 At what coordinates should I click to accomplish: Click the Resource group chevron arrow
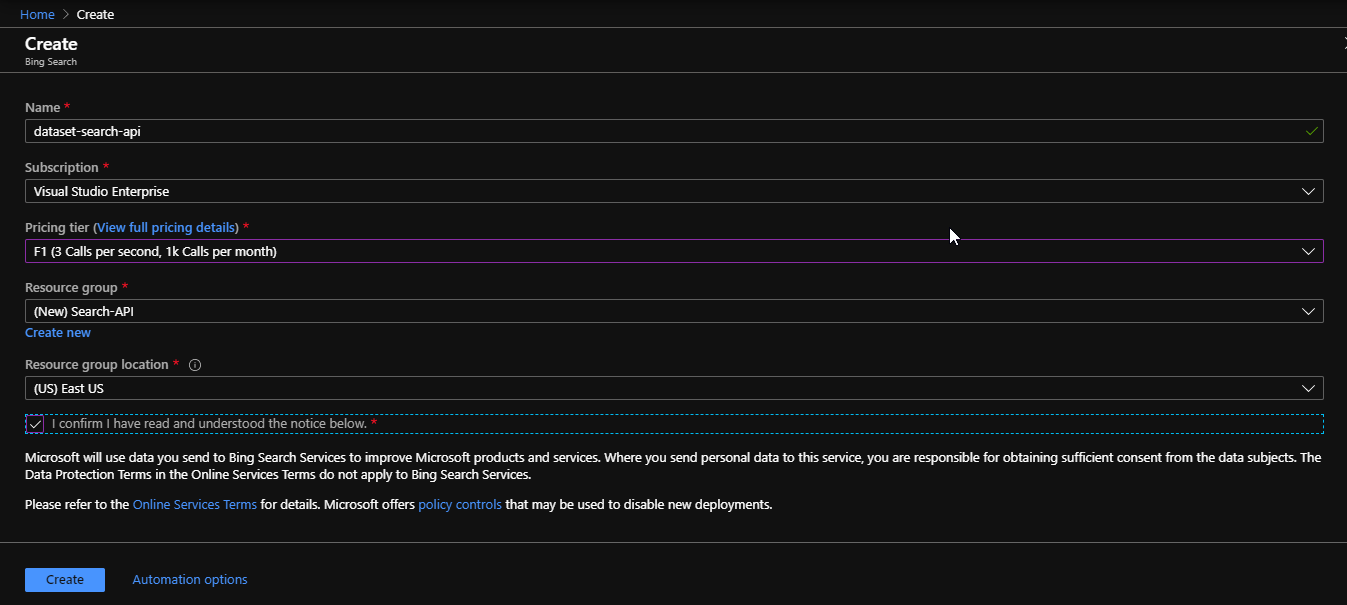[x=1309, y=311]
